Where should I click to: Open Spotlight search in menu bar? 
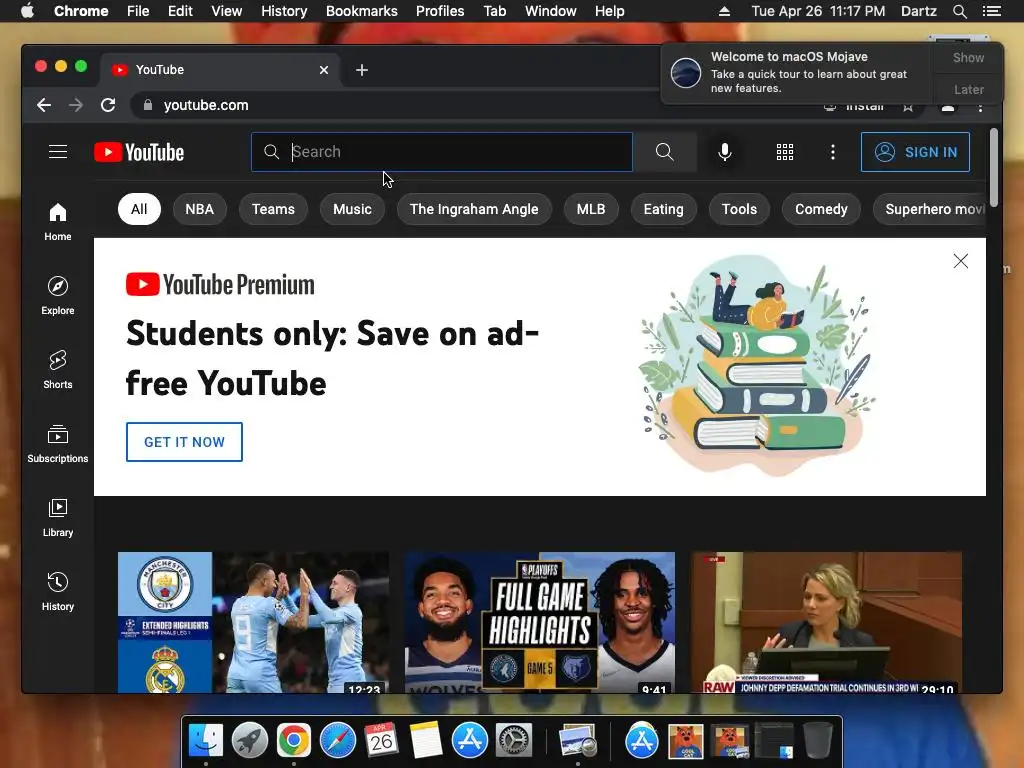tap(959, 11)
